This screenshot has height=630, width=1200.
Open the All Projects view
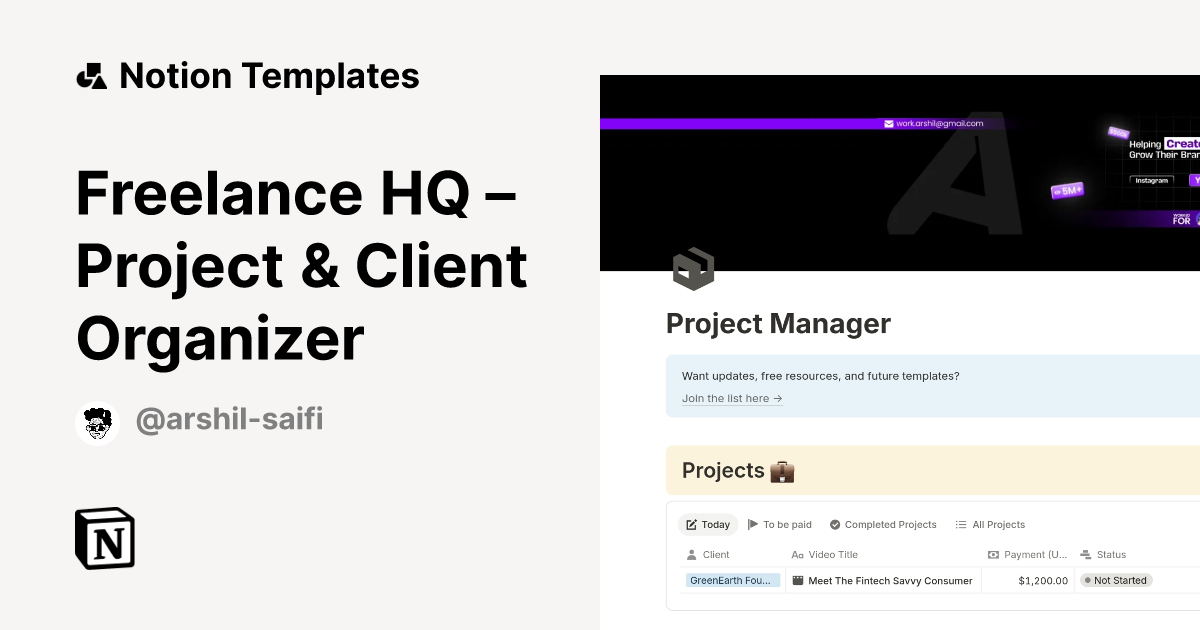pos(990,524)
